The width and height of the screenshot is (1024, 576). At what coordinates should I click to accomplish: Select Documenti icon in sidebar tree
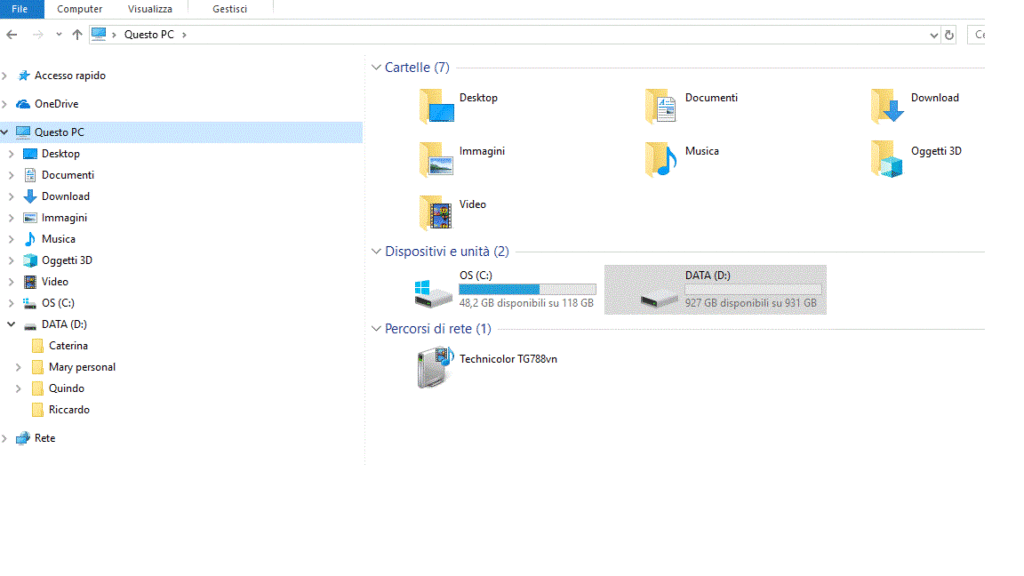click(x=30, y=175)
